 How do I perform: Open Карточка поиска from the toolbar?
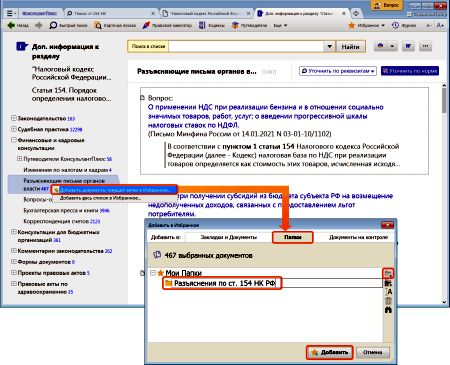point(115,25)
